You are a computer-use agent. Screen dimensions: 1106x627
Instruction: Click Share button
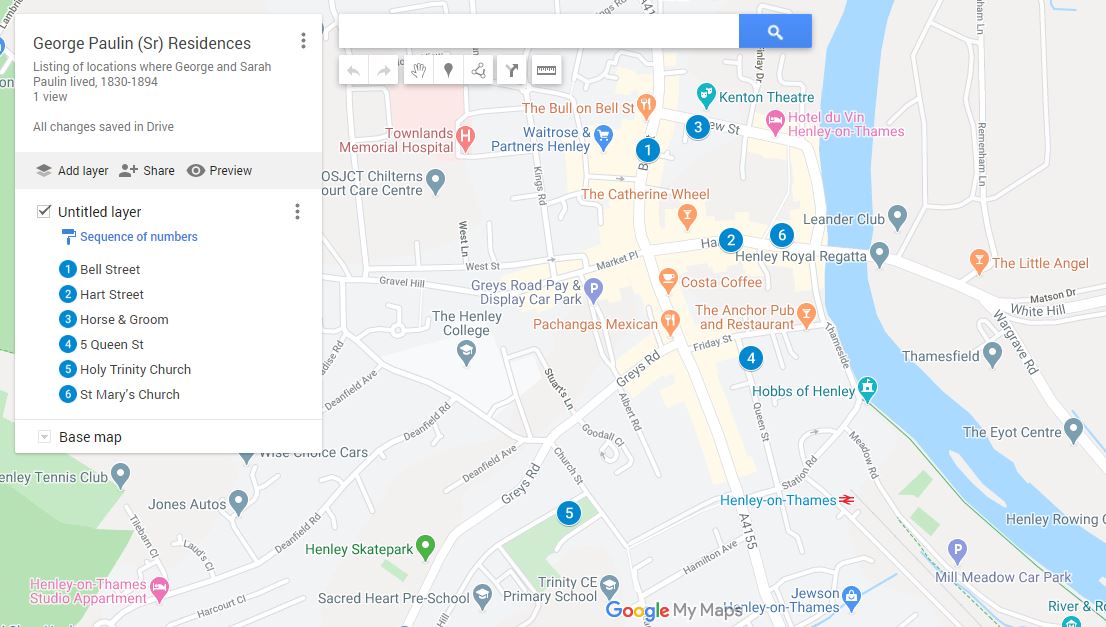click(x=146, y=171)
